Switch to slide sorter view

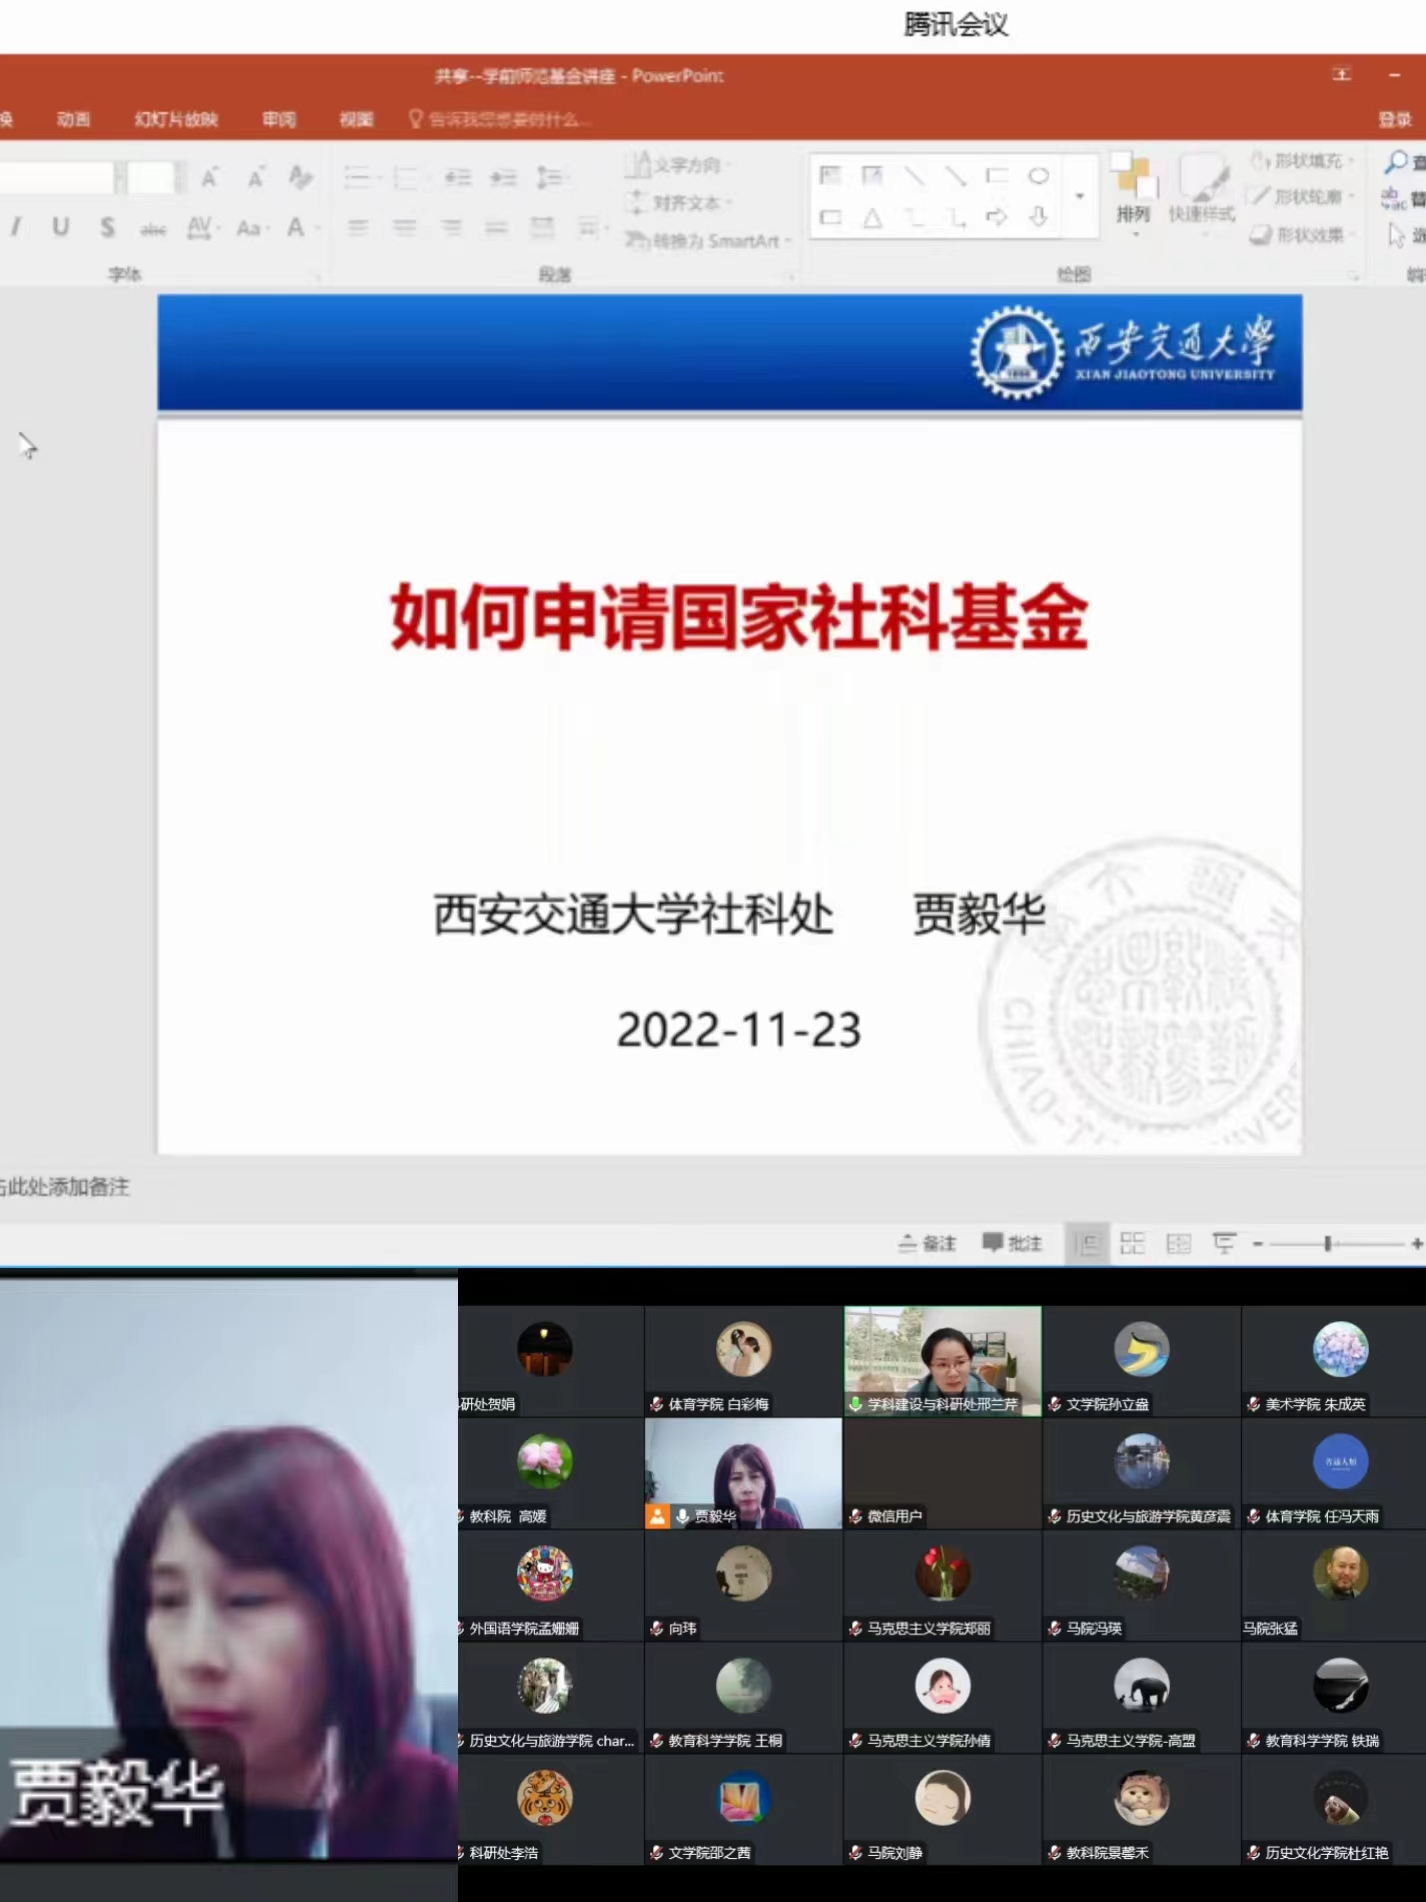1132,1243
